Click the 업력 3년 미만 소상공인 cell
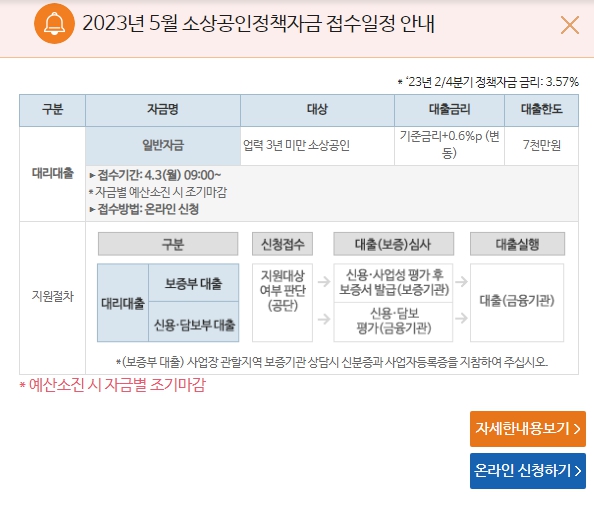The width and height of the screenshot is (594, 518). pos(317,146)
